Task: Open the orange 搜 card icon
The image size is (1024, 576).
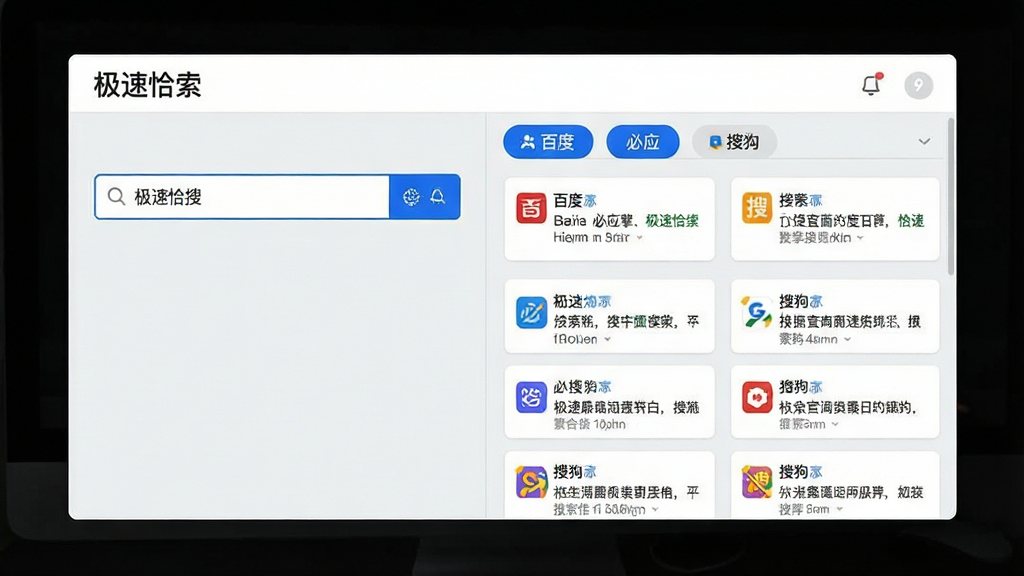Action: pos(757,208)
